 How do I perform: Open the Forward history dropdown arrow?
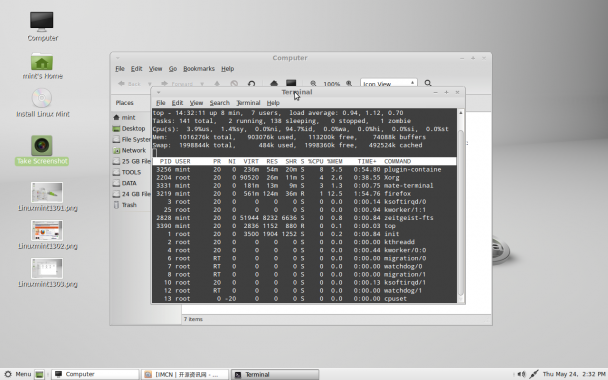(202, 84)
